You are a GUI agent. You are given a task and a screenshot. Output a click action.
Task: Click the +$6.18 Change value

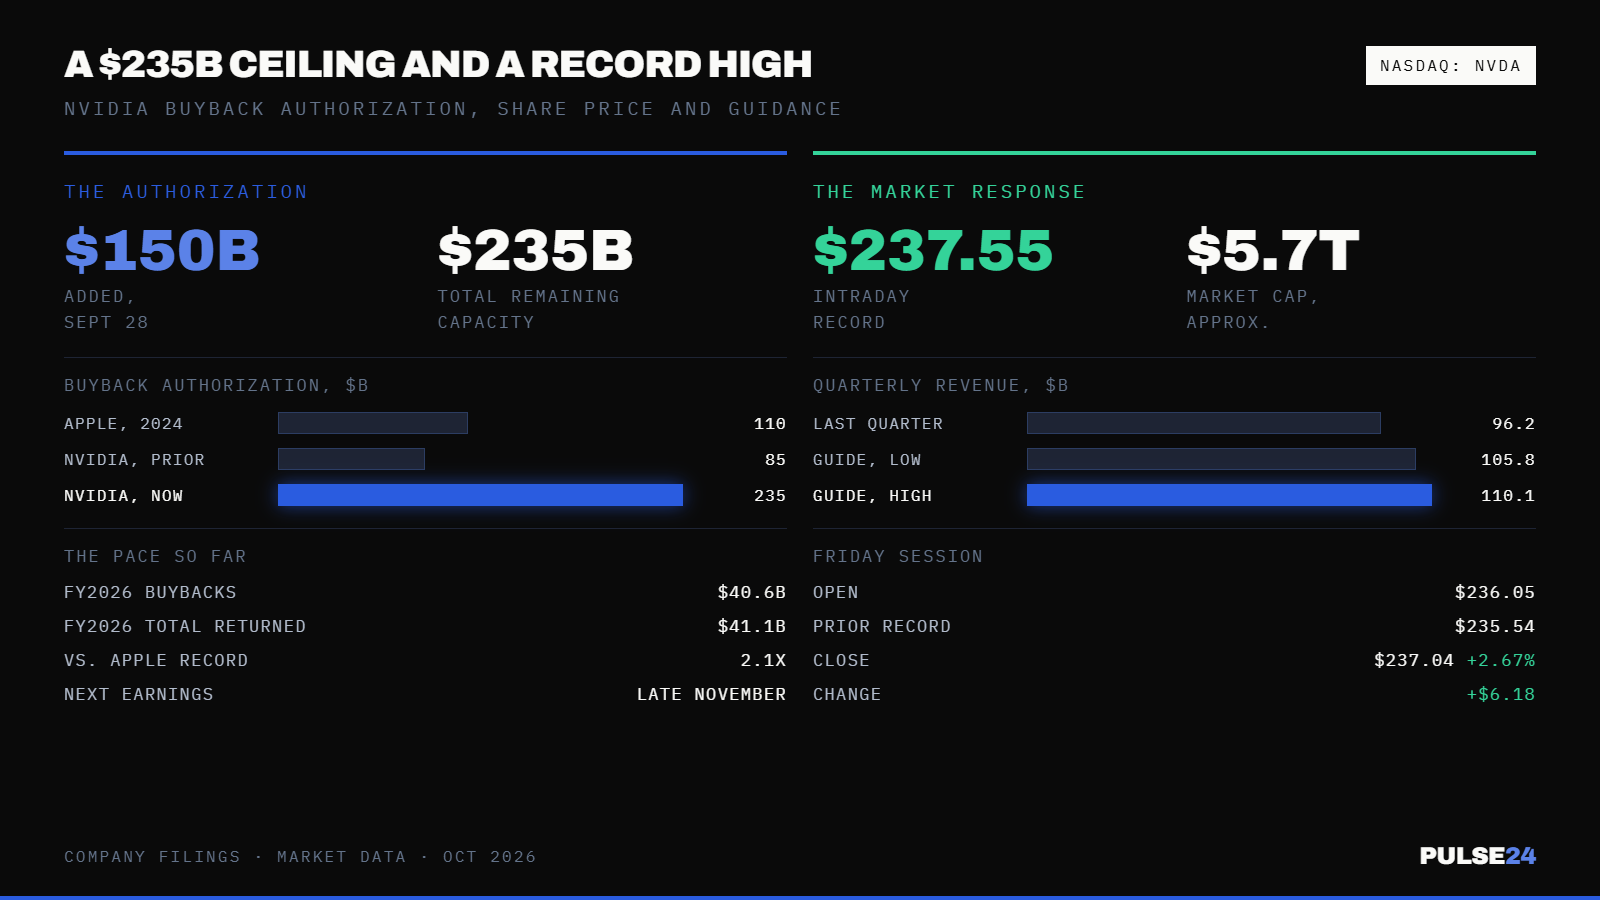click(x=1501, y=695)
